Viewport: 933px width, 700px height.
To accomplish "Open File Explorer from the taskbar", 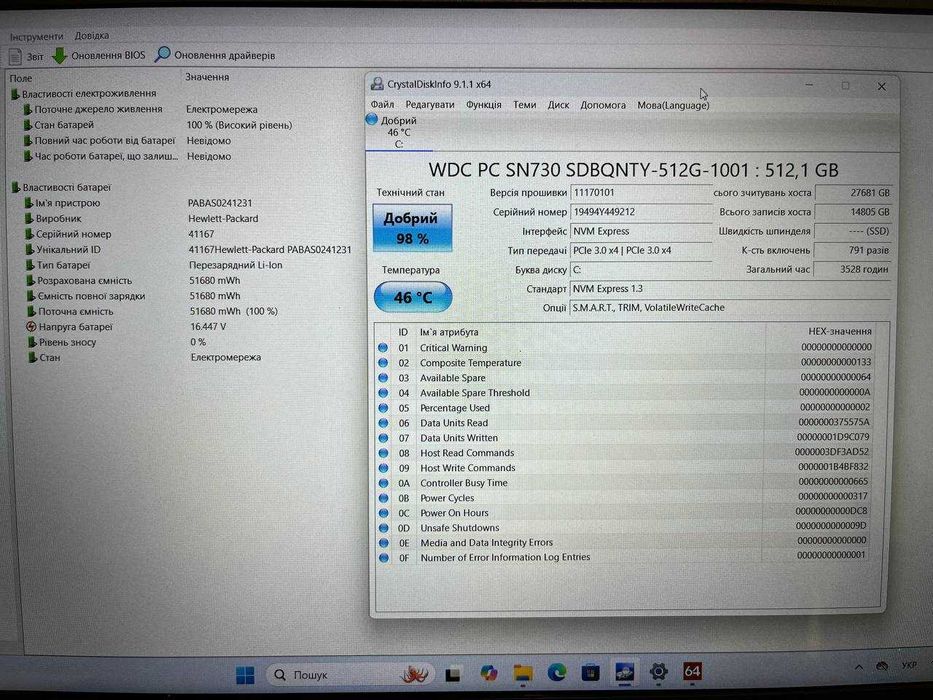I will click(x=523, y=673).
